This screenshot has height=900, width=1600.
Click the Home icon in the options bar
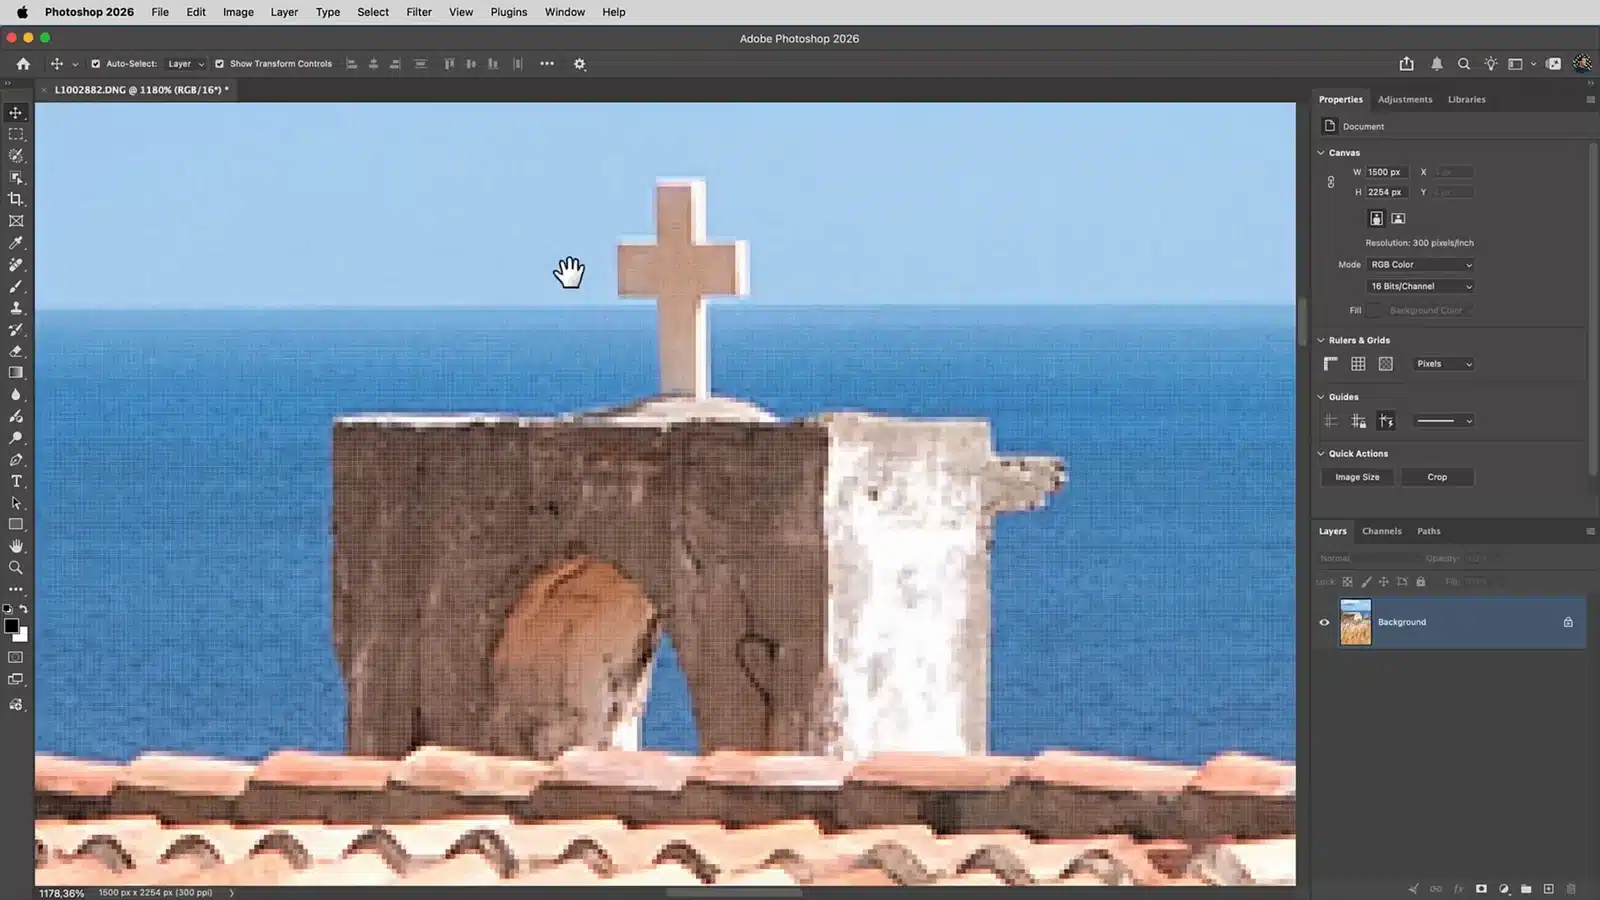point(23,64)
